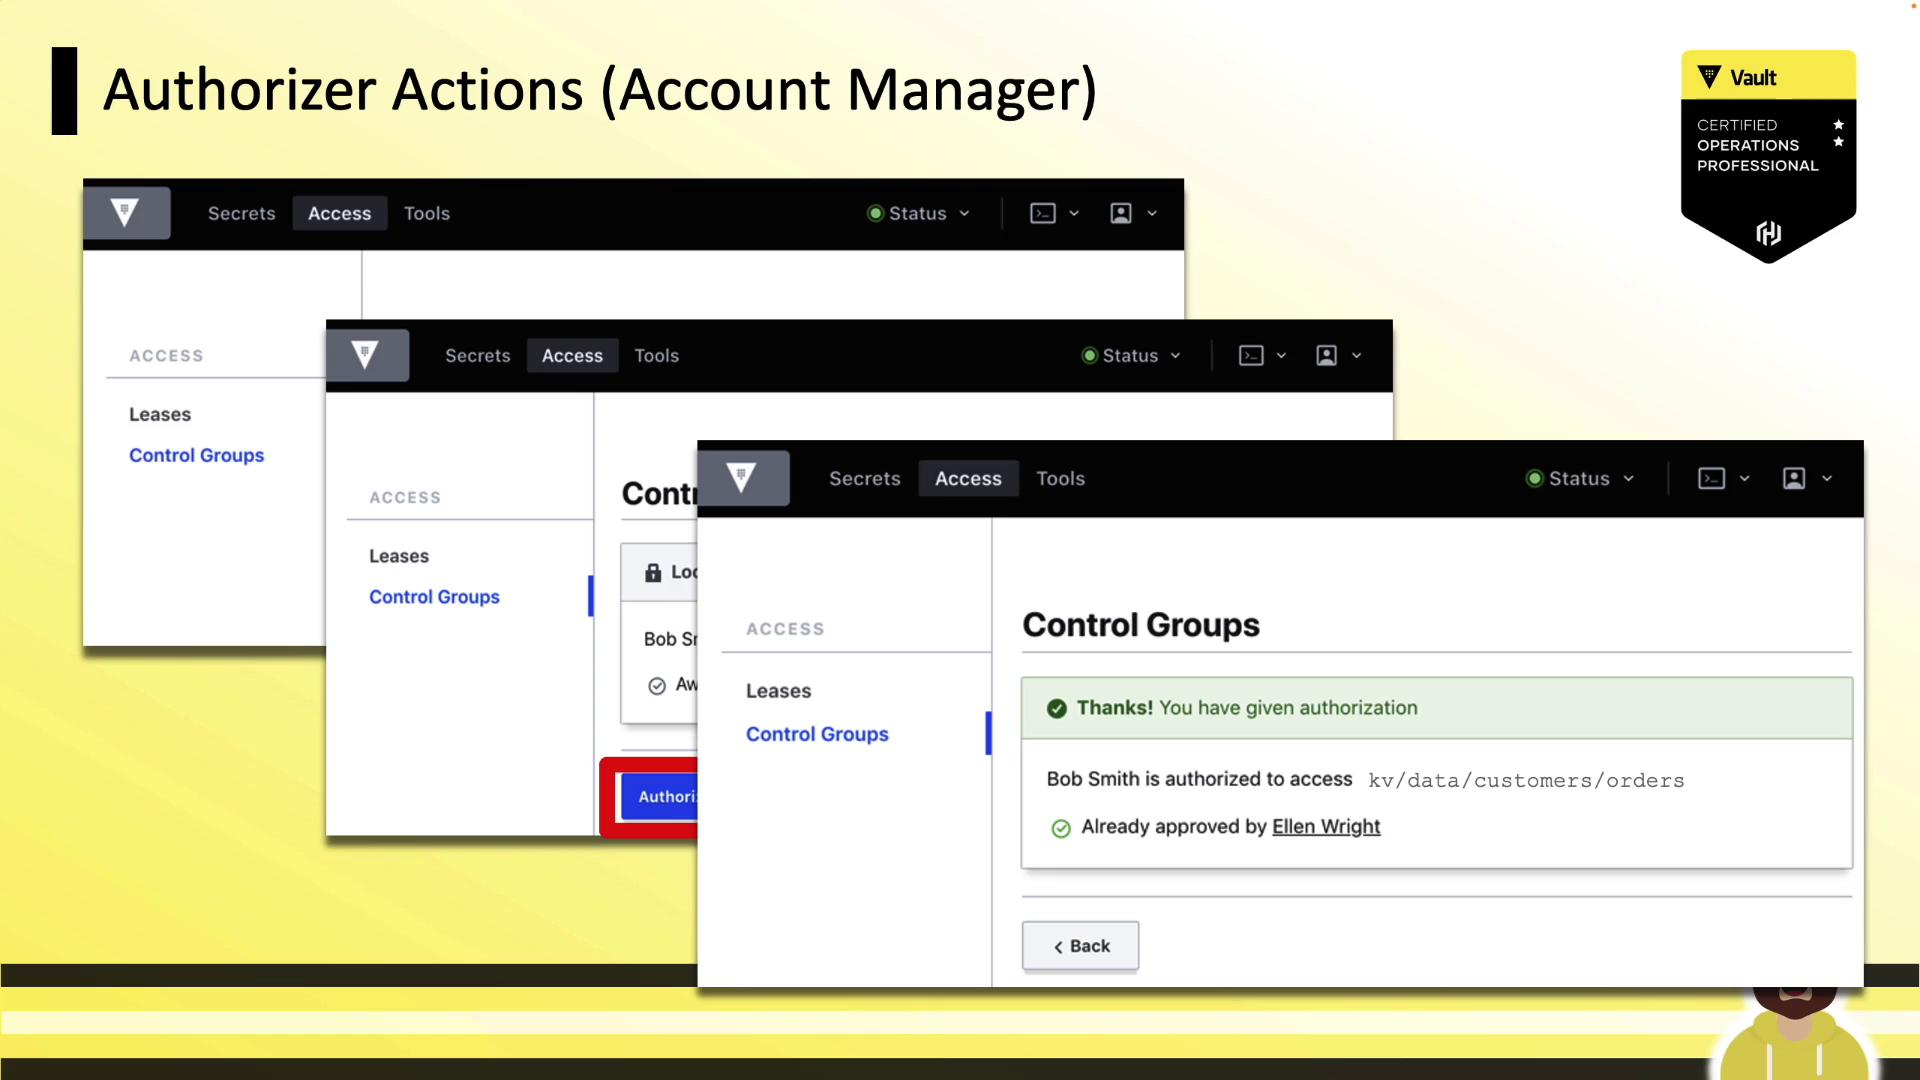Click the Vault logo in the back window

coord(125,213)
